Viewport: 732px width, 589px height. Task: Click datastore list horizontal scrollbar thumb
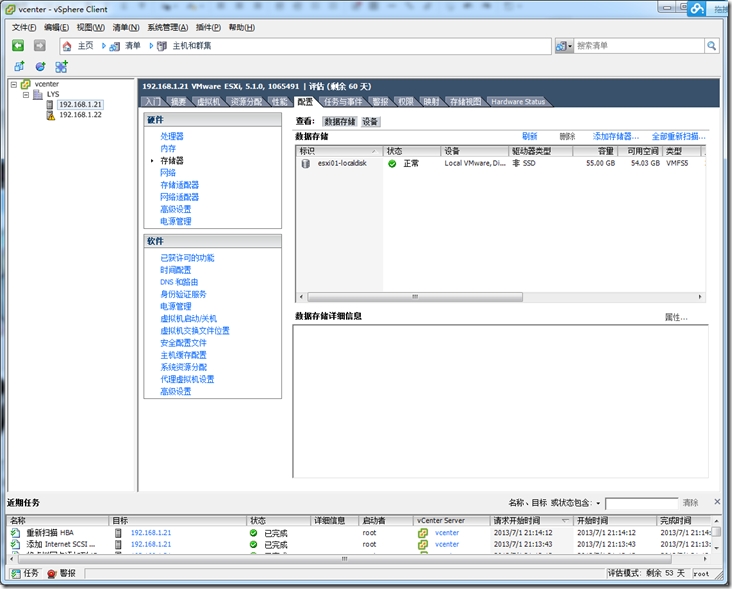coord(415,297)
